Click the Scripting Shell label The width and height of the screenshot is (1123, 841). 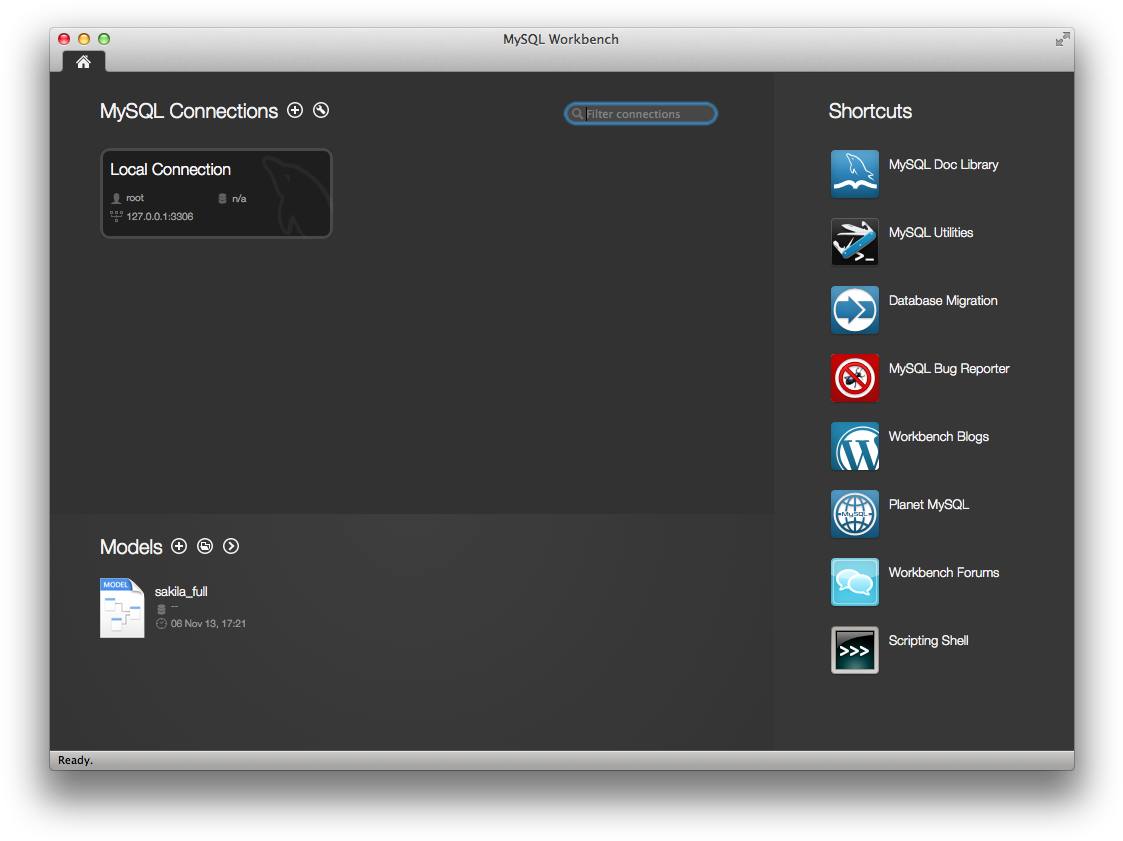pos(928,640)
